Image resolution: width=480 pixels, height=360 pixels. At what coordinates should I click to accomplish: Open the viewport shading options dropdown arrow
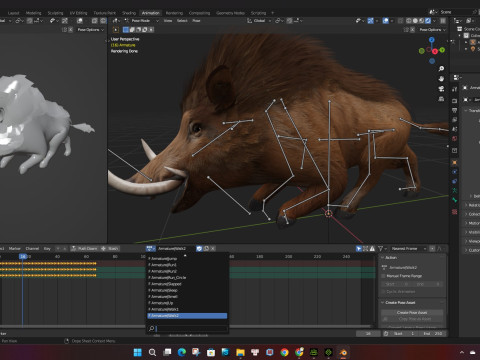coord(434,21)
